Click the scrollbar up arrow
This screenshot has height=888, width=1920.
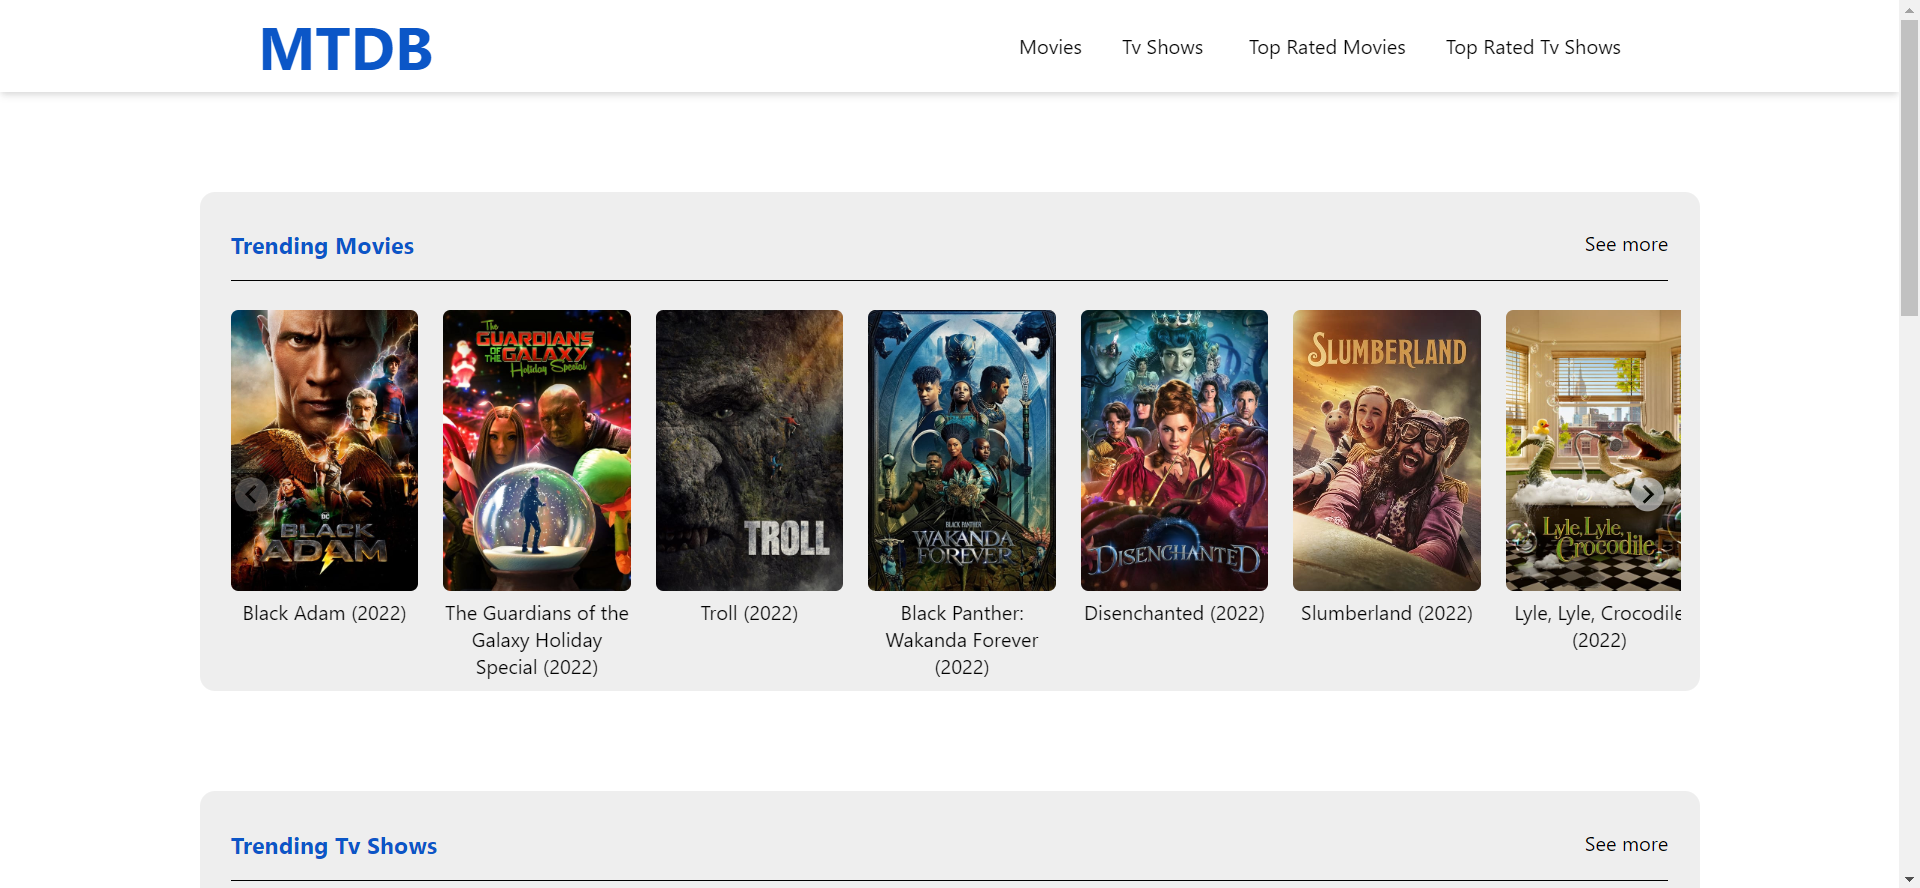(1909, 9)
